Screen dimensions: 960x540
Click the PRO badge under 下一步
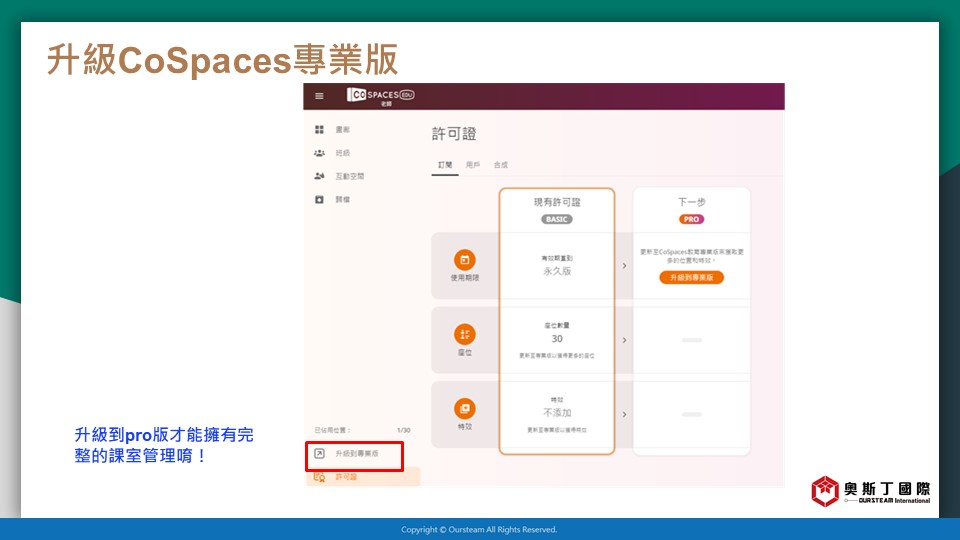coord(691,219)
